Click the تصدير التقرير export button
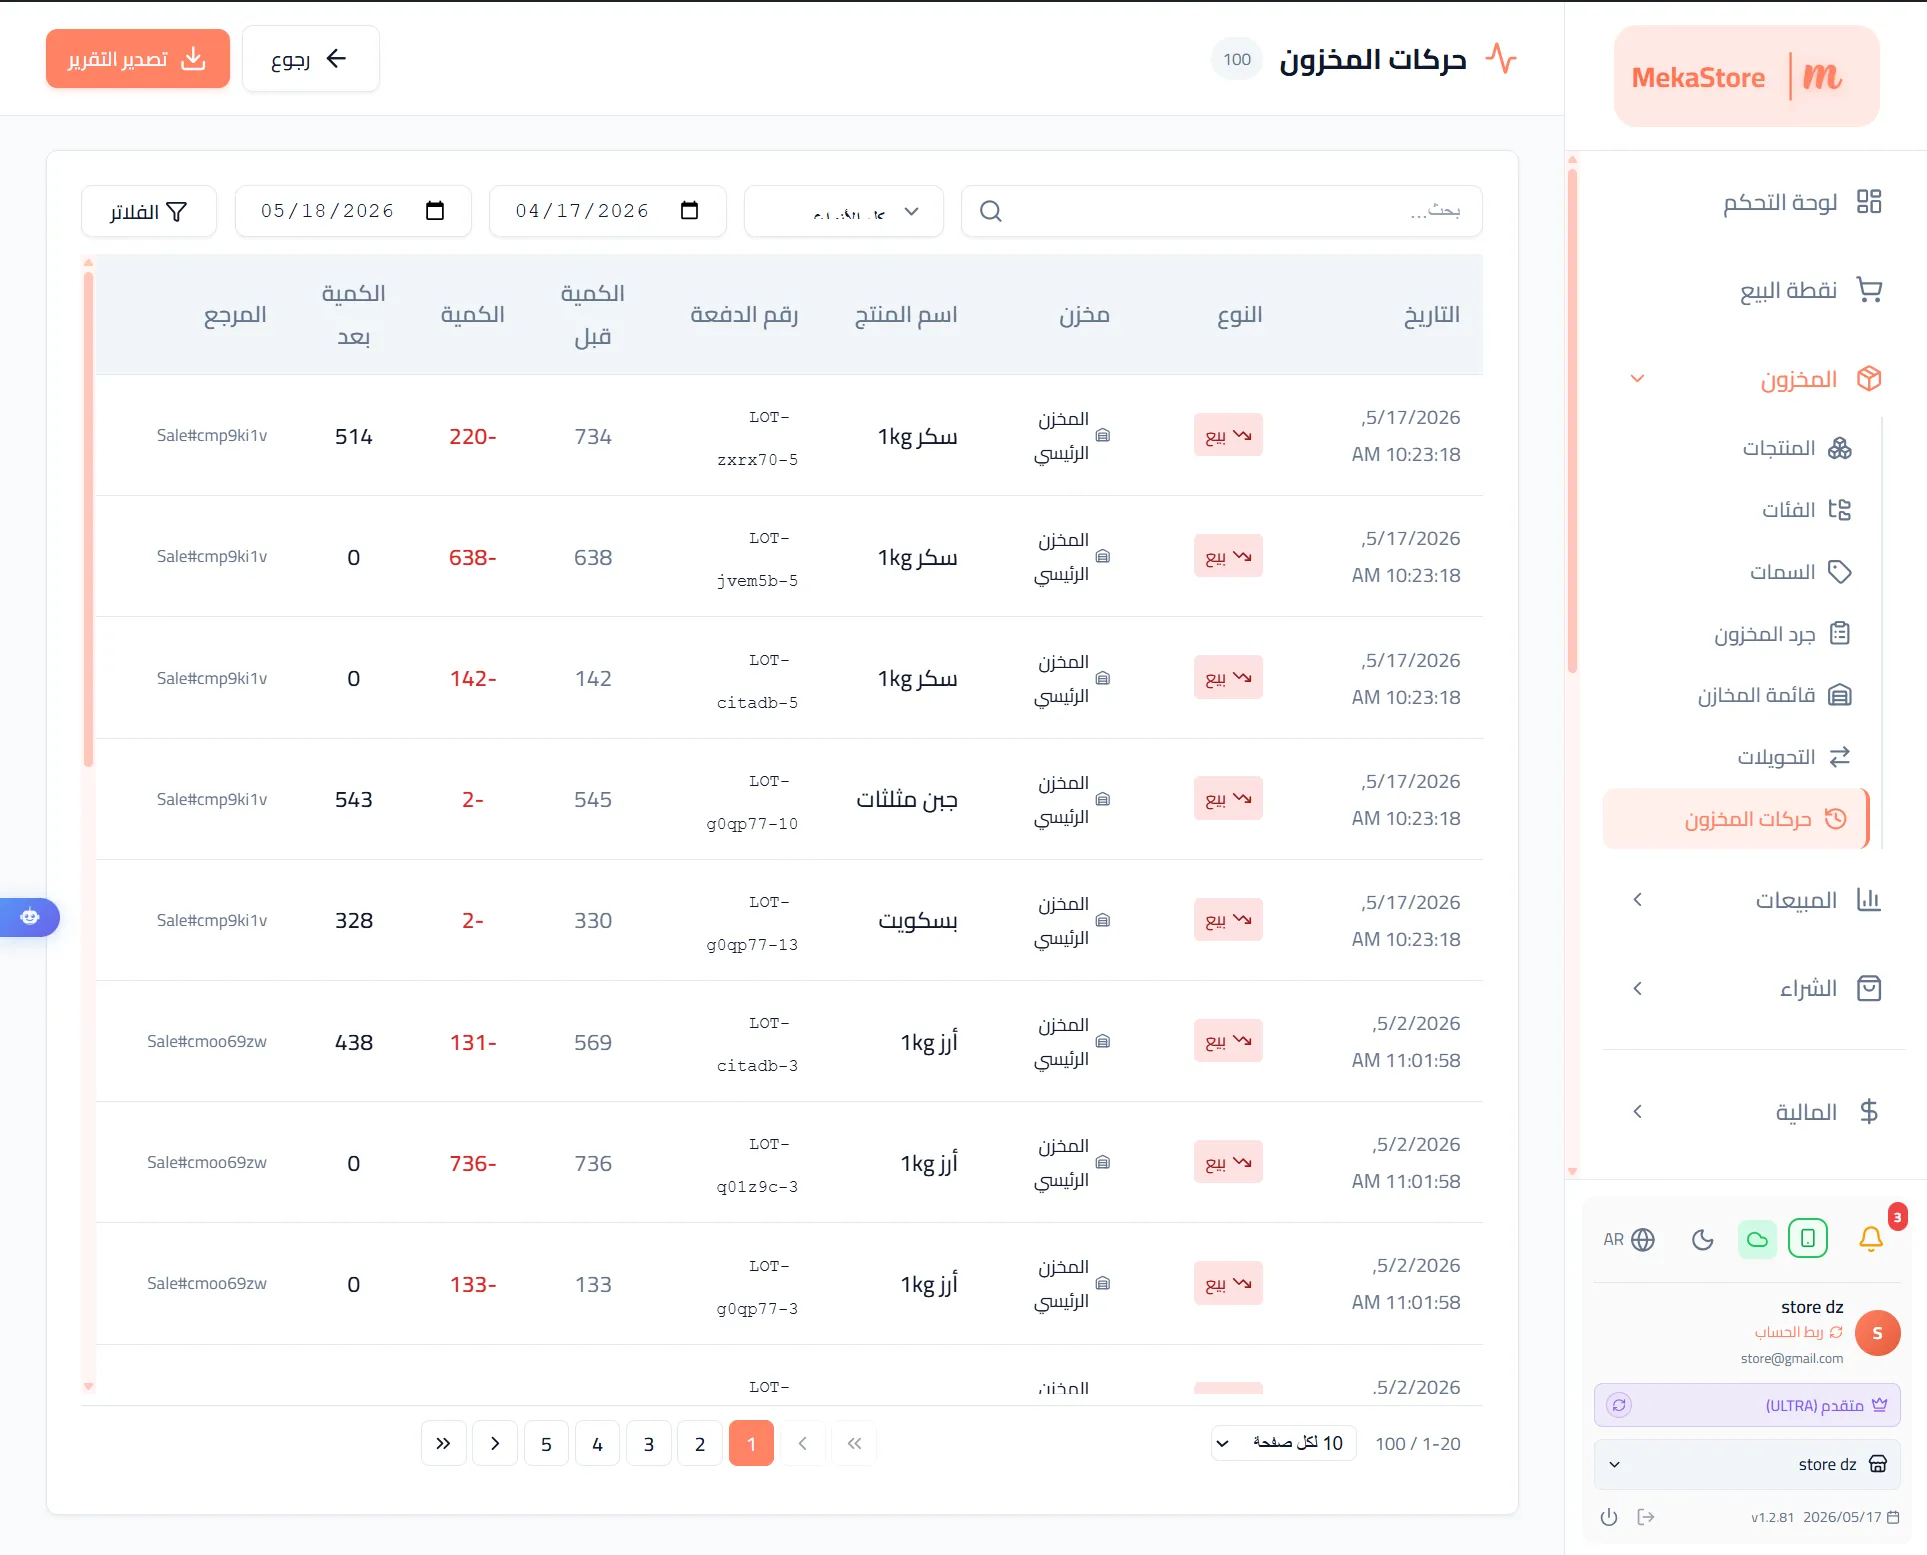Screen dimensions: 1927x1555 click(138, 59)
